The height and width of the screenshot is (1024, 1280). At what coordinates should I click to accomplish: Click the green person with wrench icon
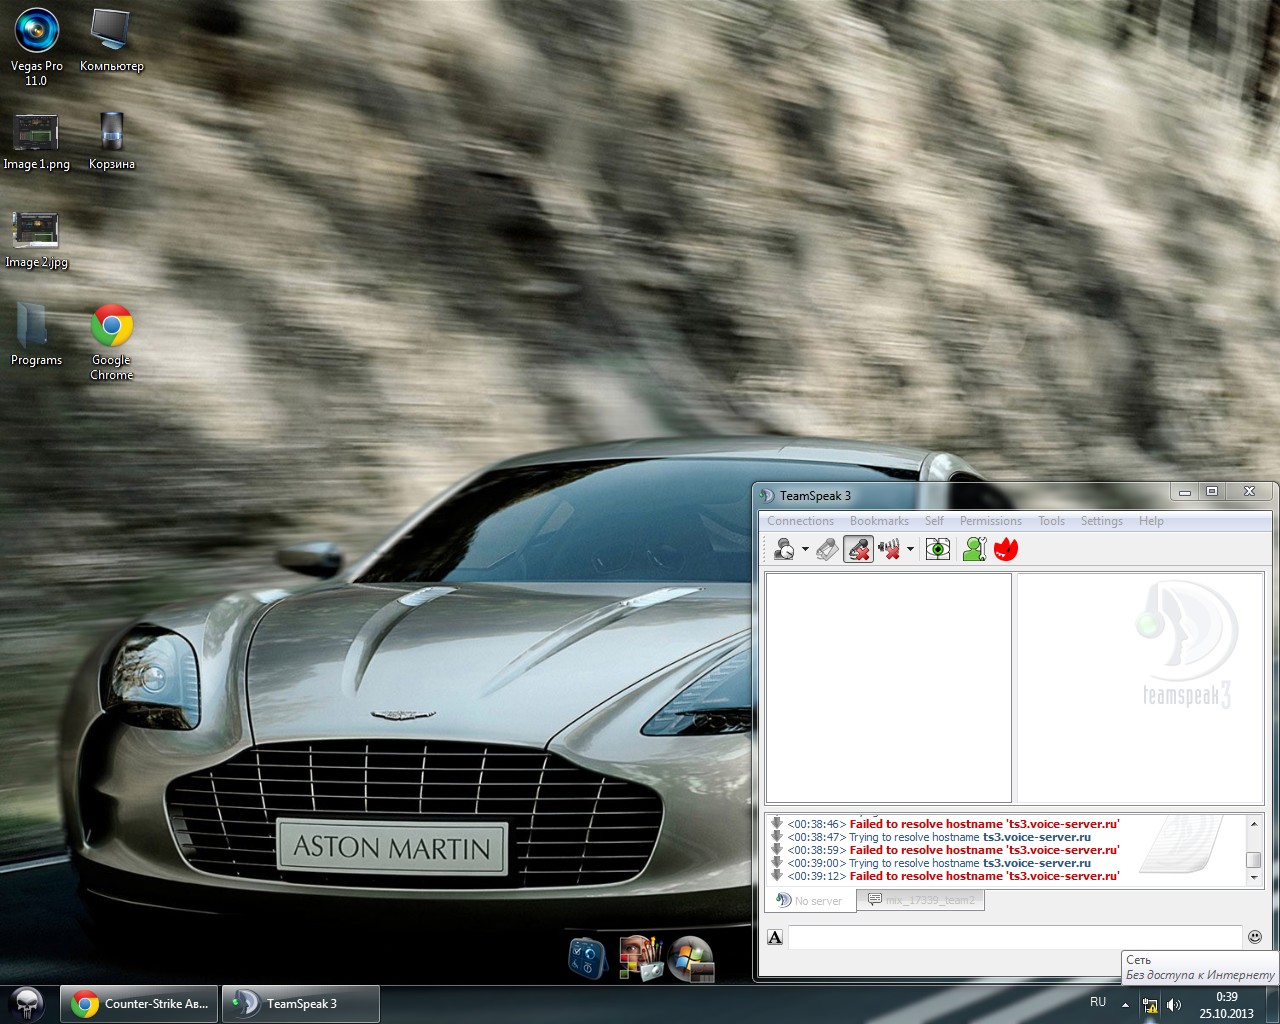tap(974, 549)
